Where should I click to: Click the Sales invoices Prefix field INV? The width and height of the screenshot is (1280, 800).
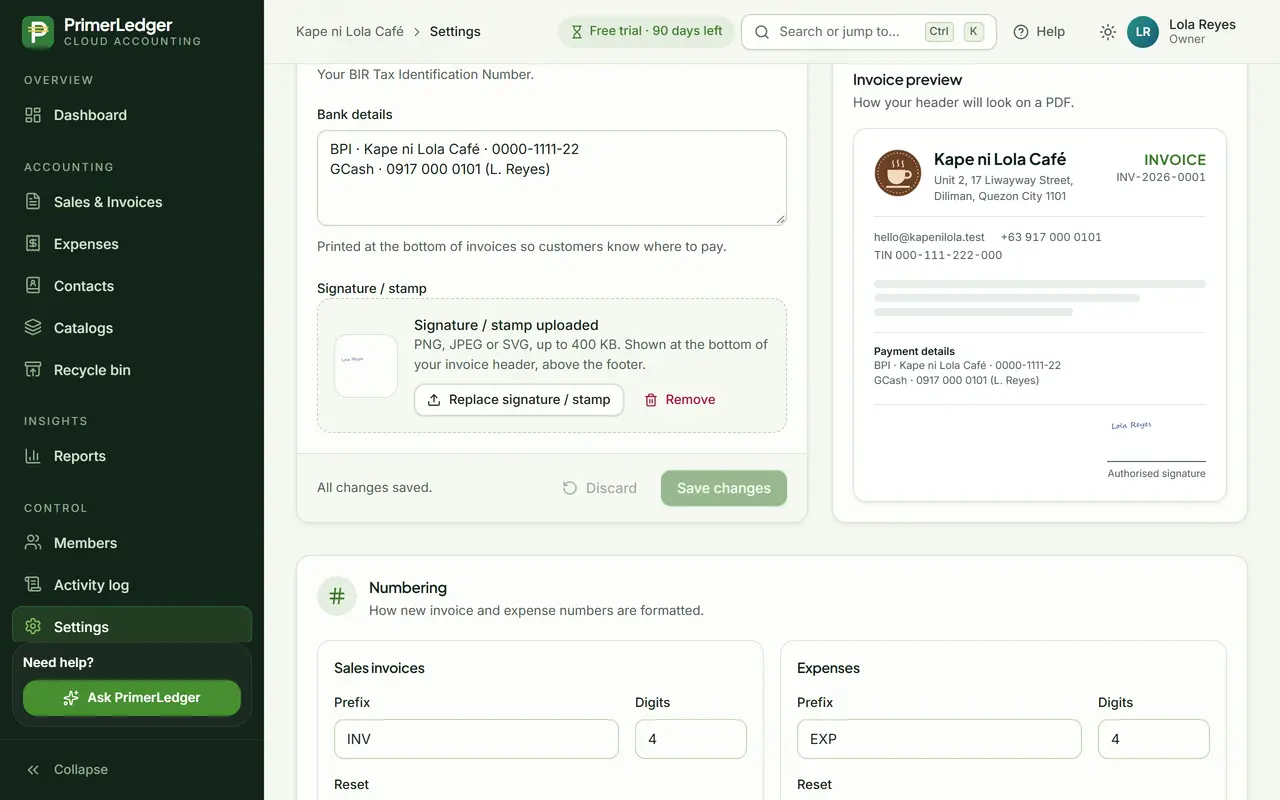[x=476, y=739]
